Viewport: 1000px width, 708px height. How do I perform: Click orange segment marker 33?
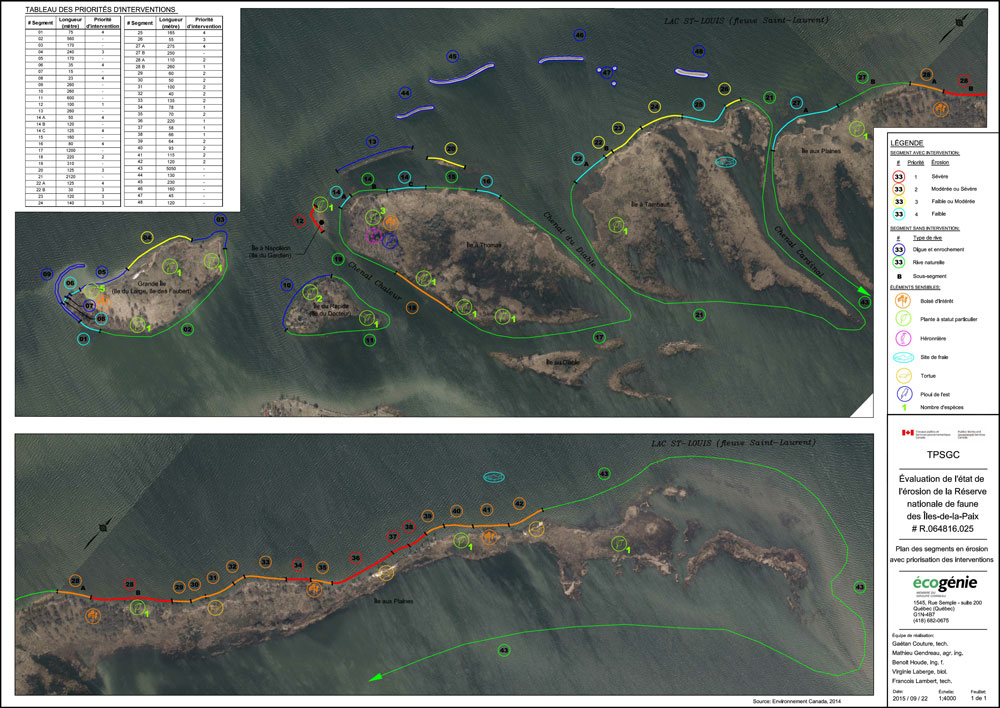[265, 562]
